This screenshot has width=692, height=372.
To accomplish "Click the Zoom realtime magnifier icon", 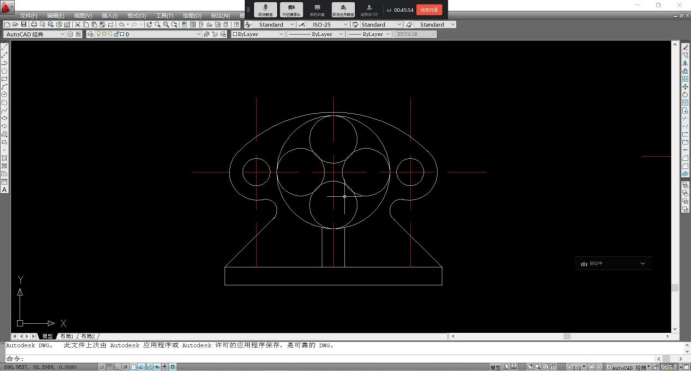I will (x=158, y=25).
